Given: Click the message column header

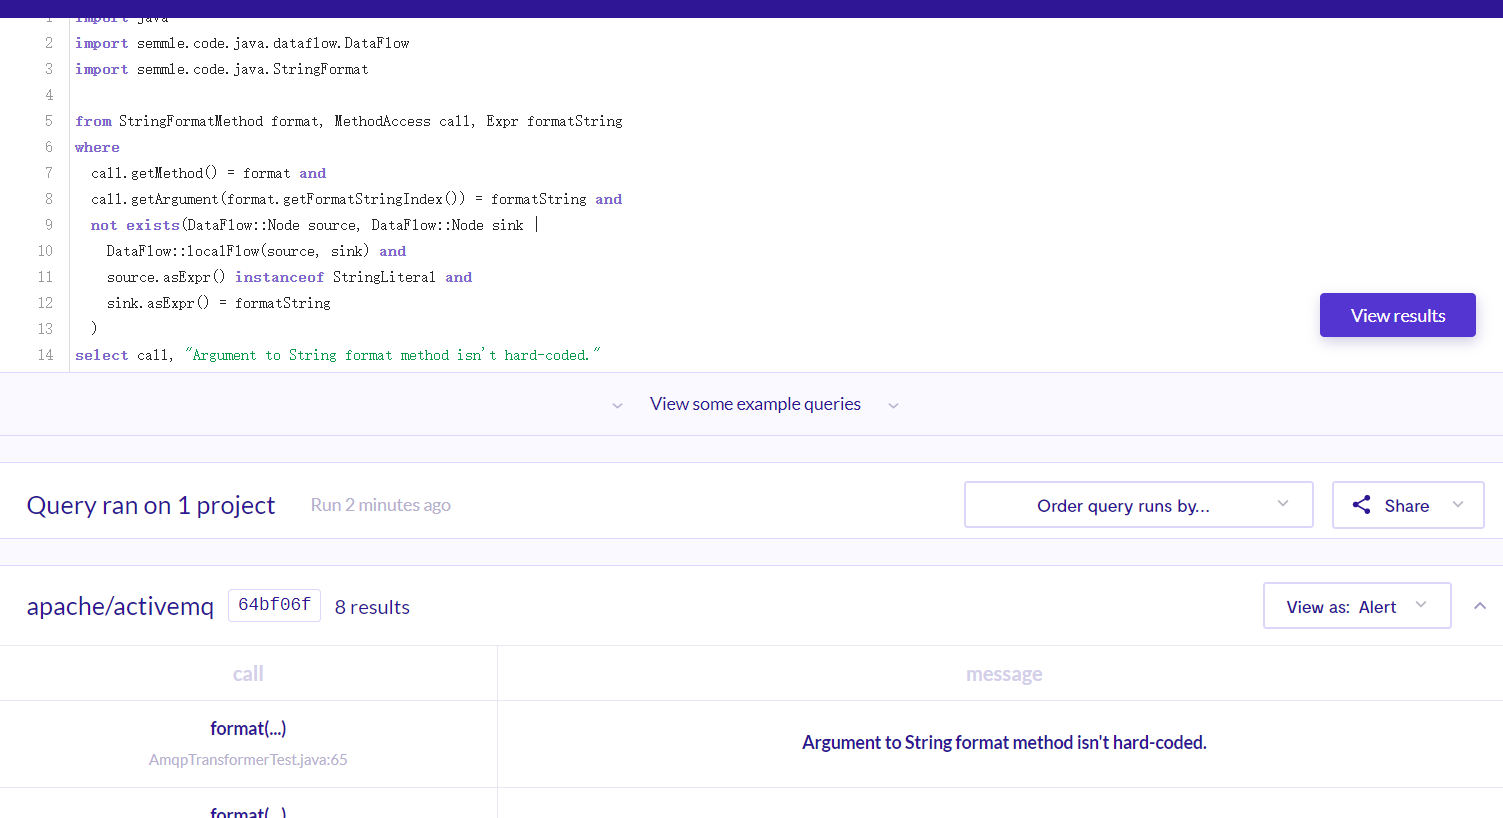Looking at the screenshot, I should point(1004,674).
